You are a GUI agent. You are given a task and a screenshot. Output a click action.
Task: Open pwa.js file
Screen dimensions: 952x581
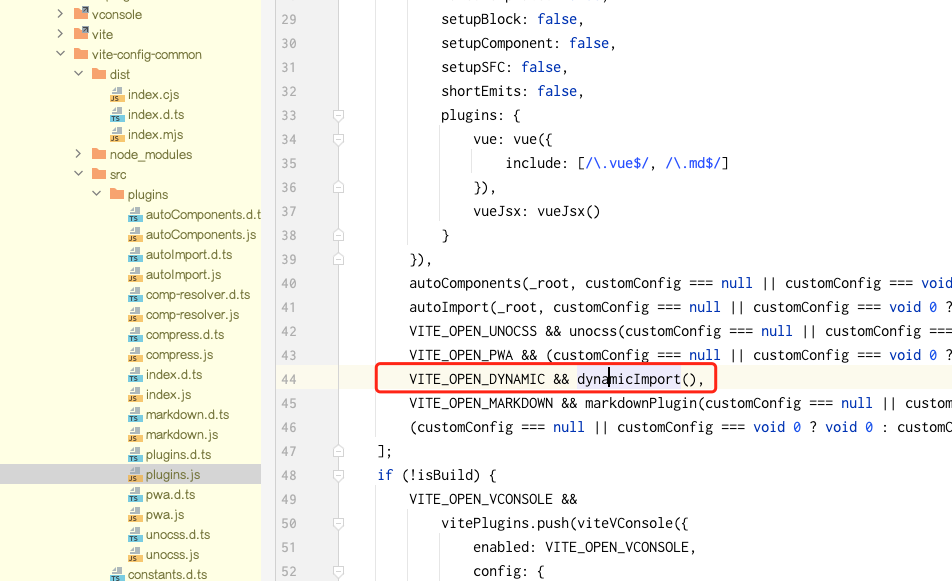coord(165,515)
